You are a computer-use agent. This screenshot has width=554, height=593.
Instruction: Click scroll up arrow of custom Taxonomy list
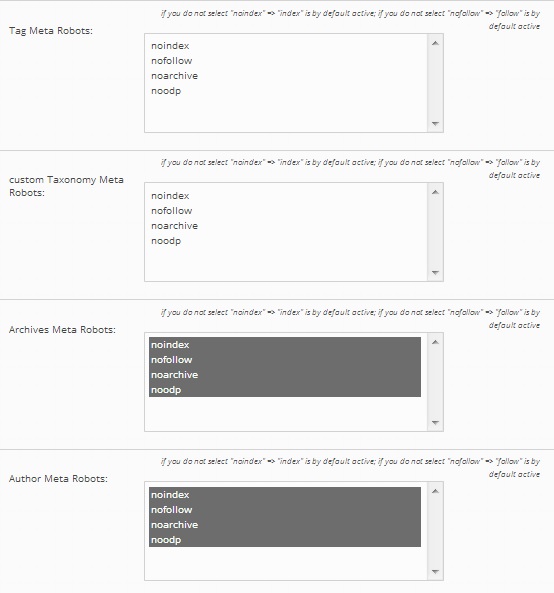tap(435, 192)
